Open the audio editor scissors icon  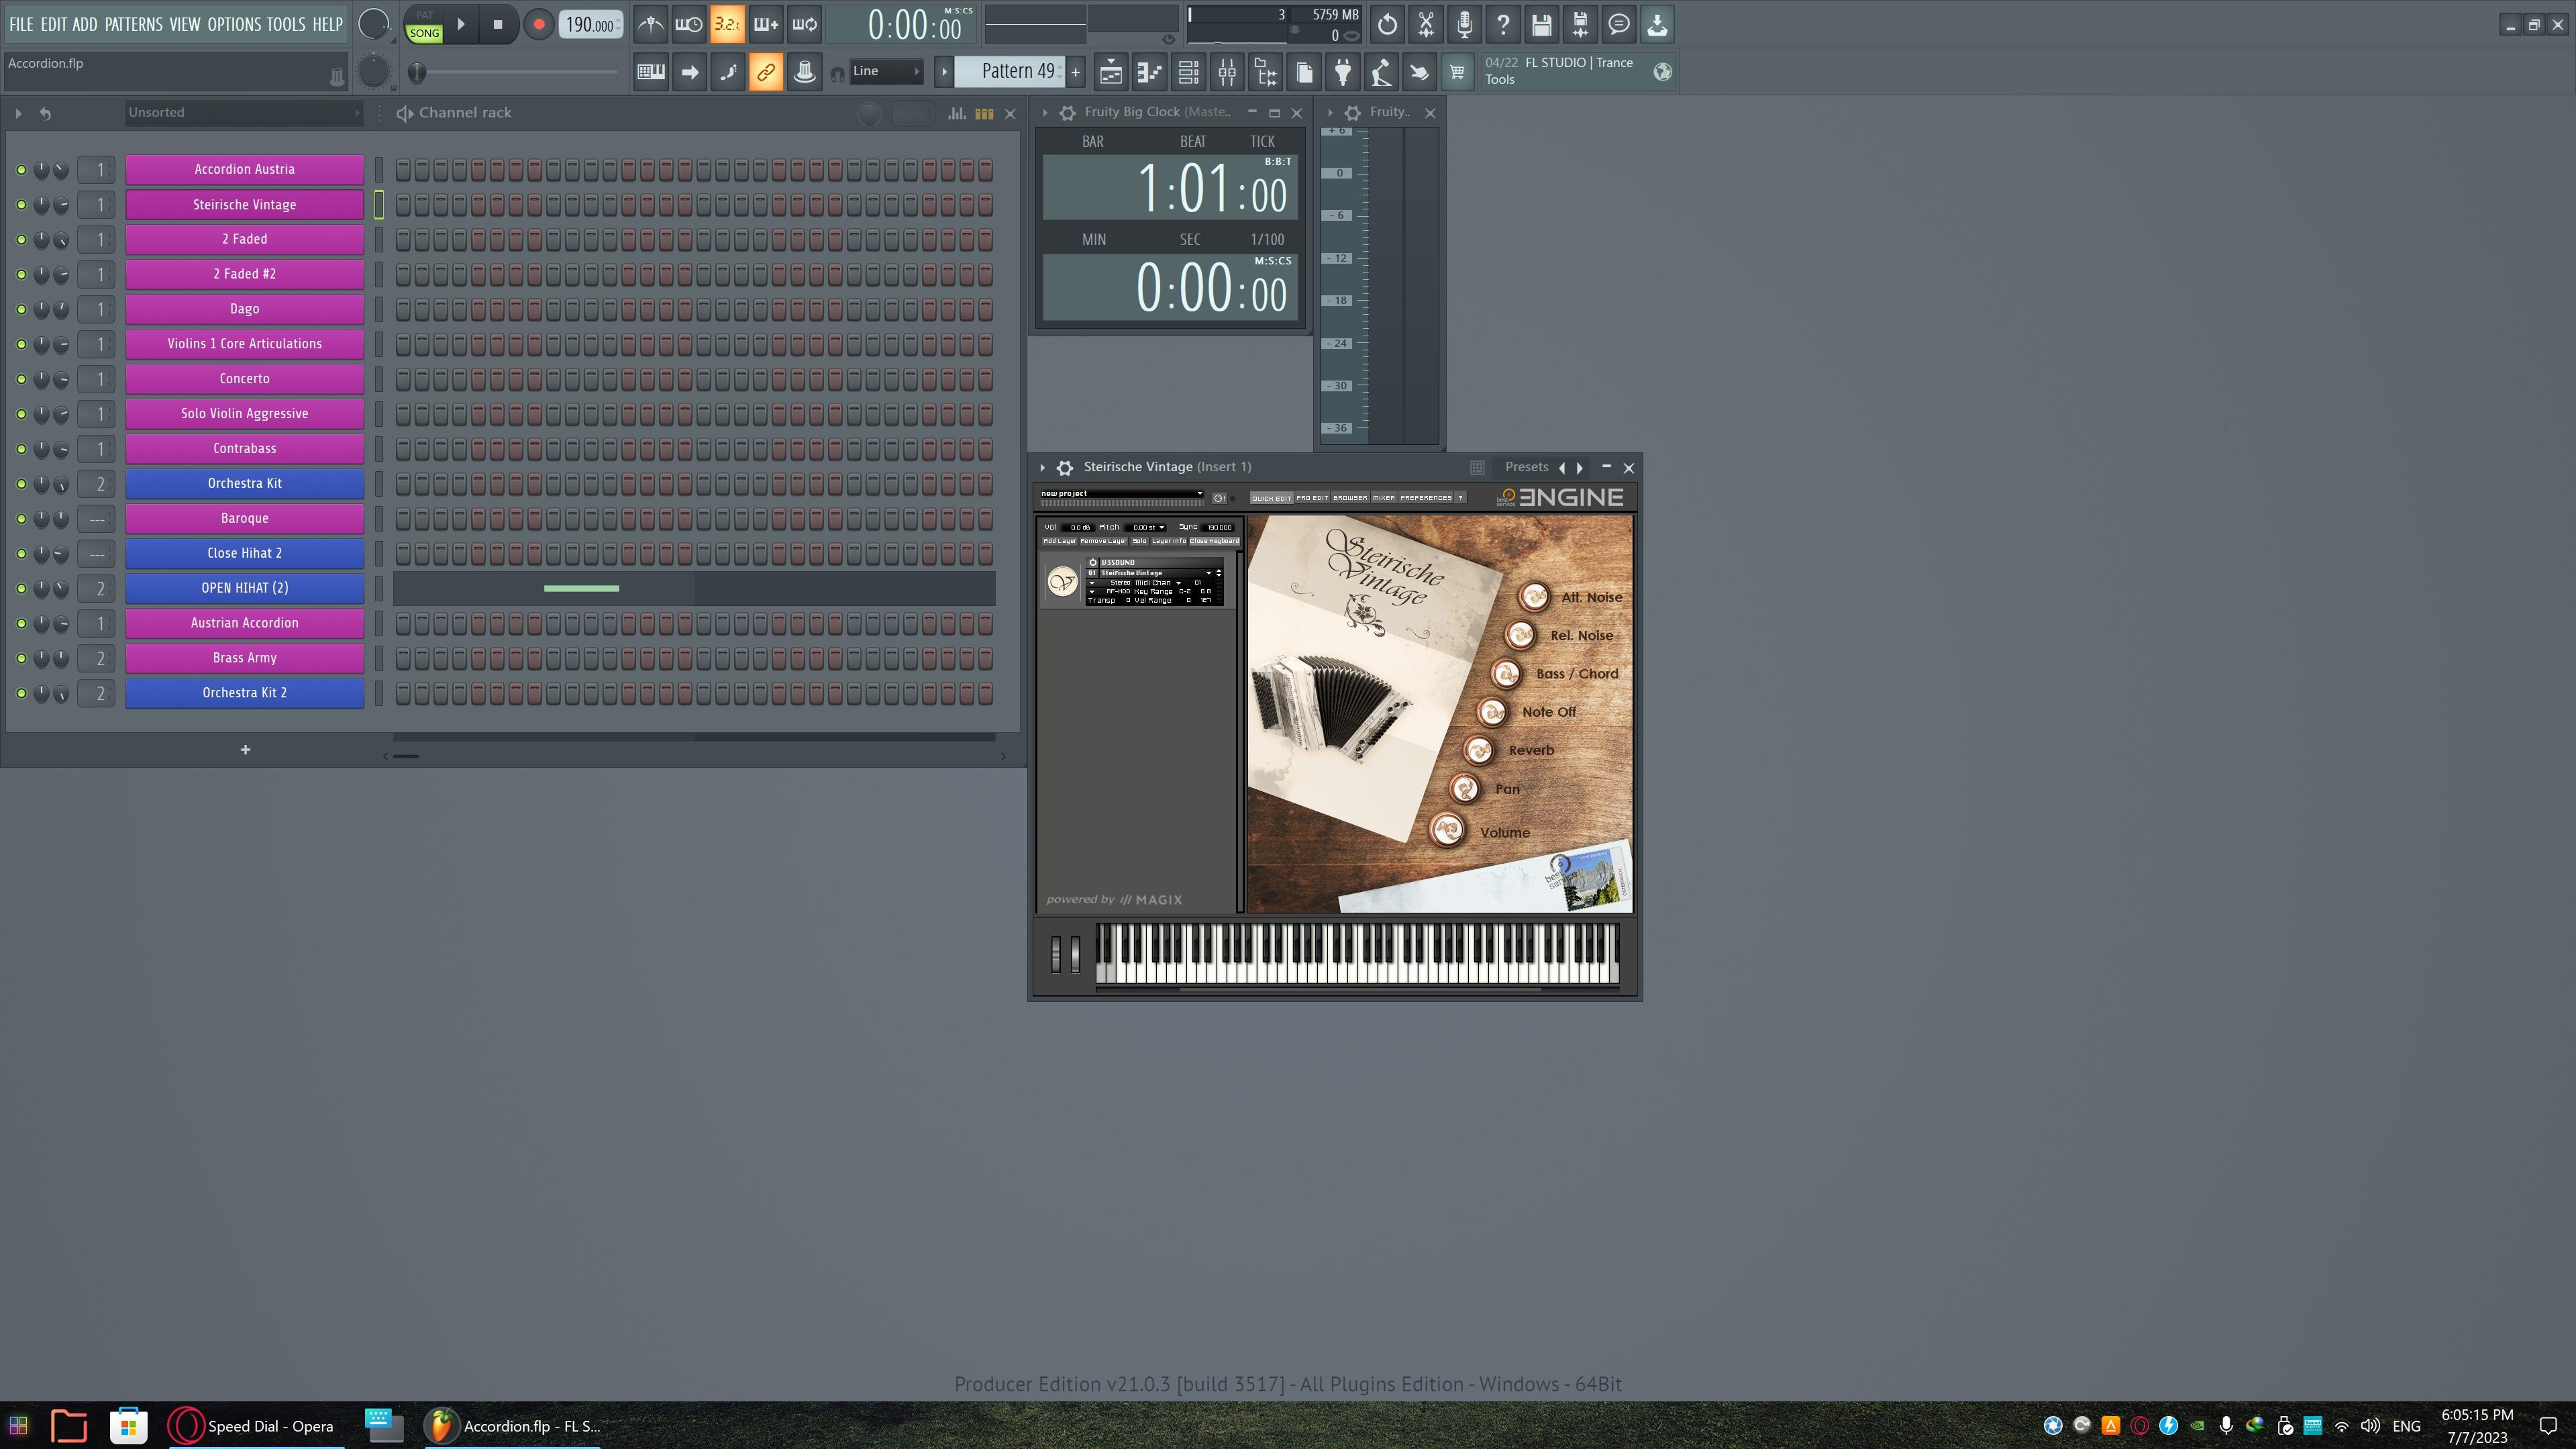pyautogui.click(x=1426, y=24)
